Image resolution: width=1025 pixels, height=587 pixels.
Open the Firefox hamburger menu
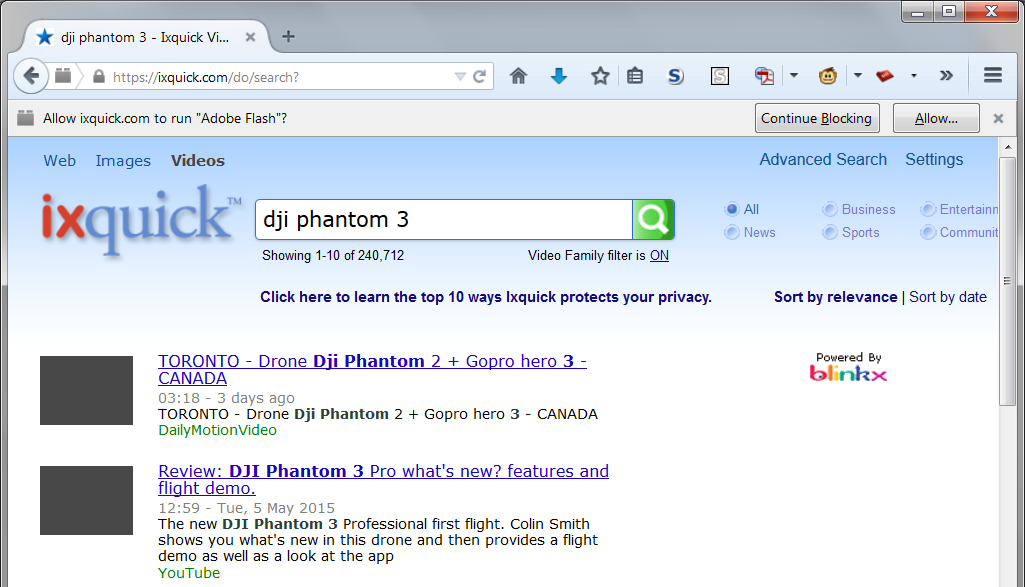click(993, 76)
